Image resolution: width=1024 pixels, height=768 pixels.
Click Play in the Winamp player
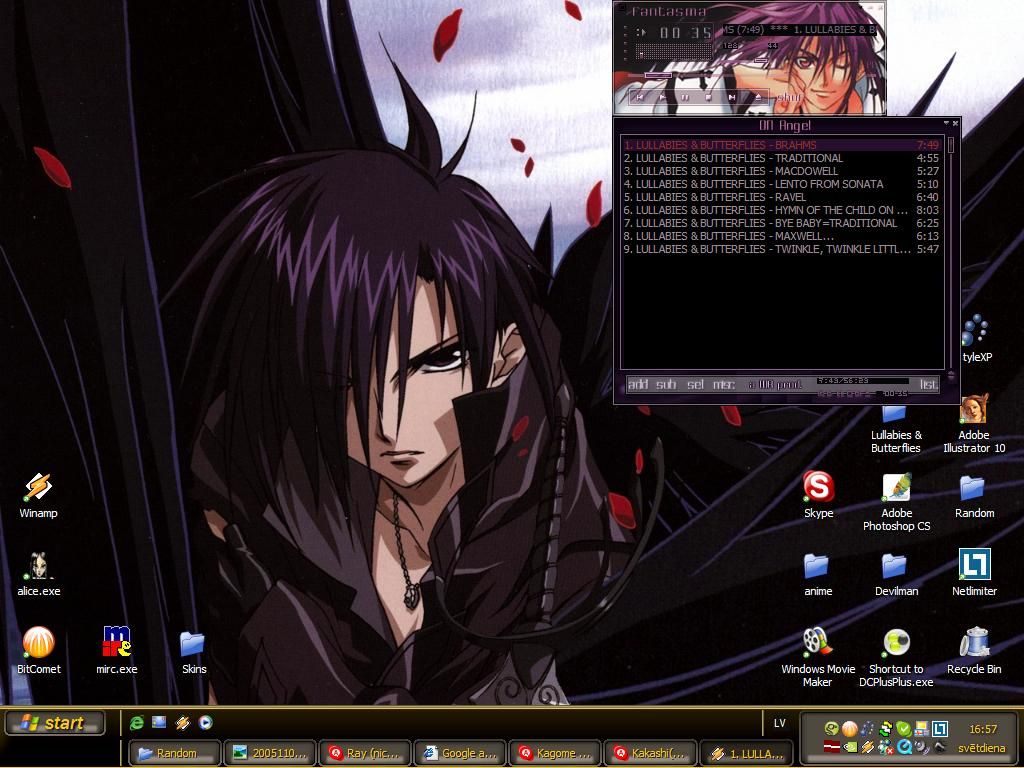662,97
